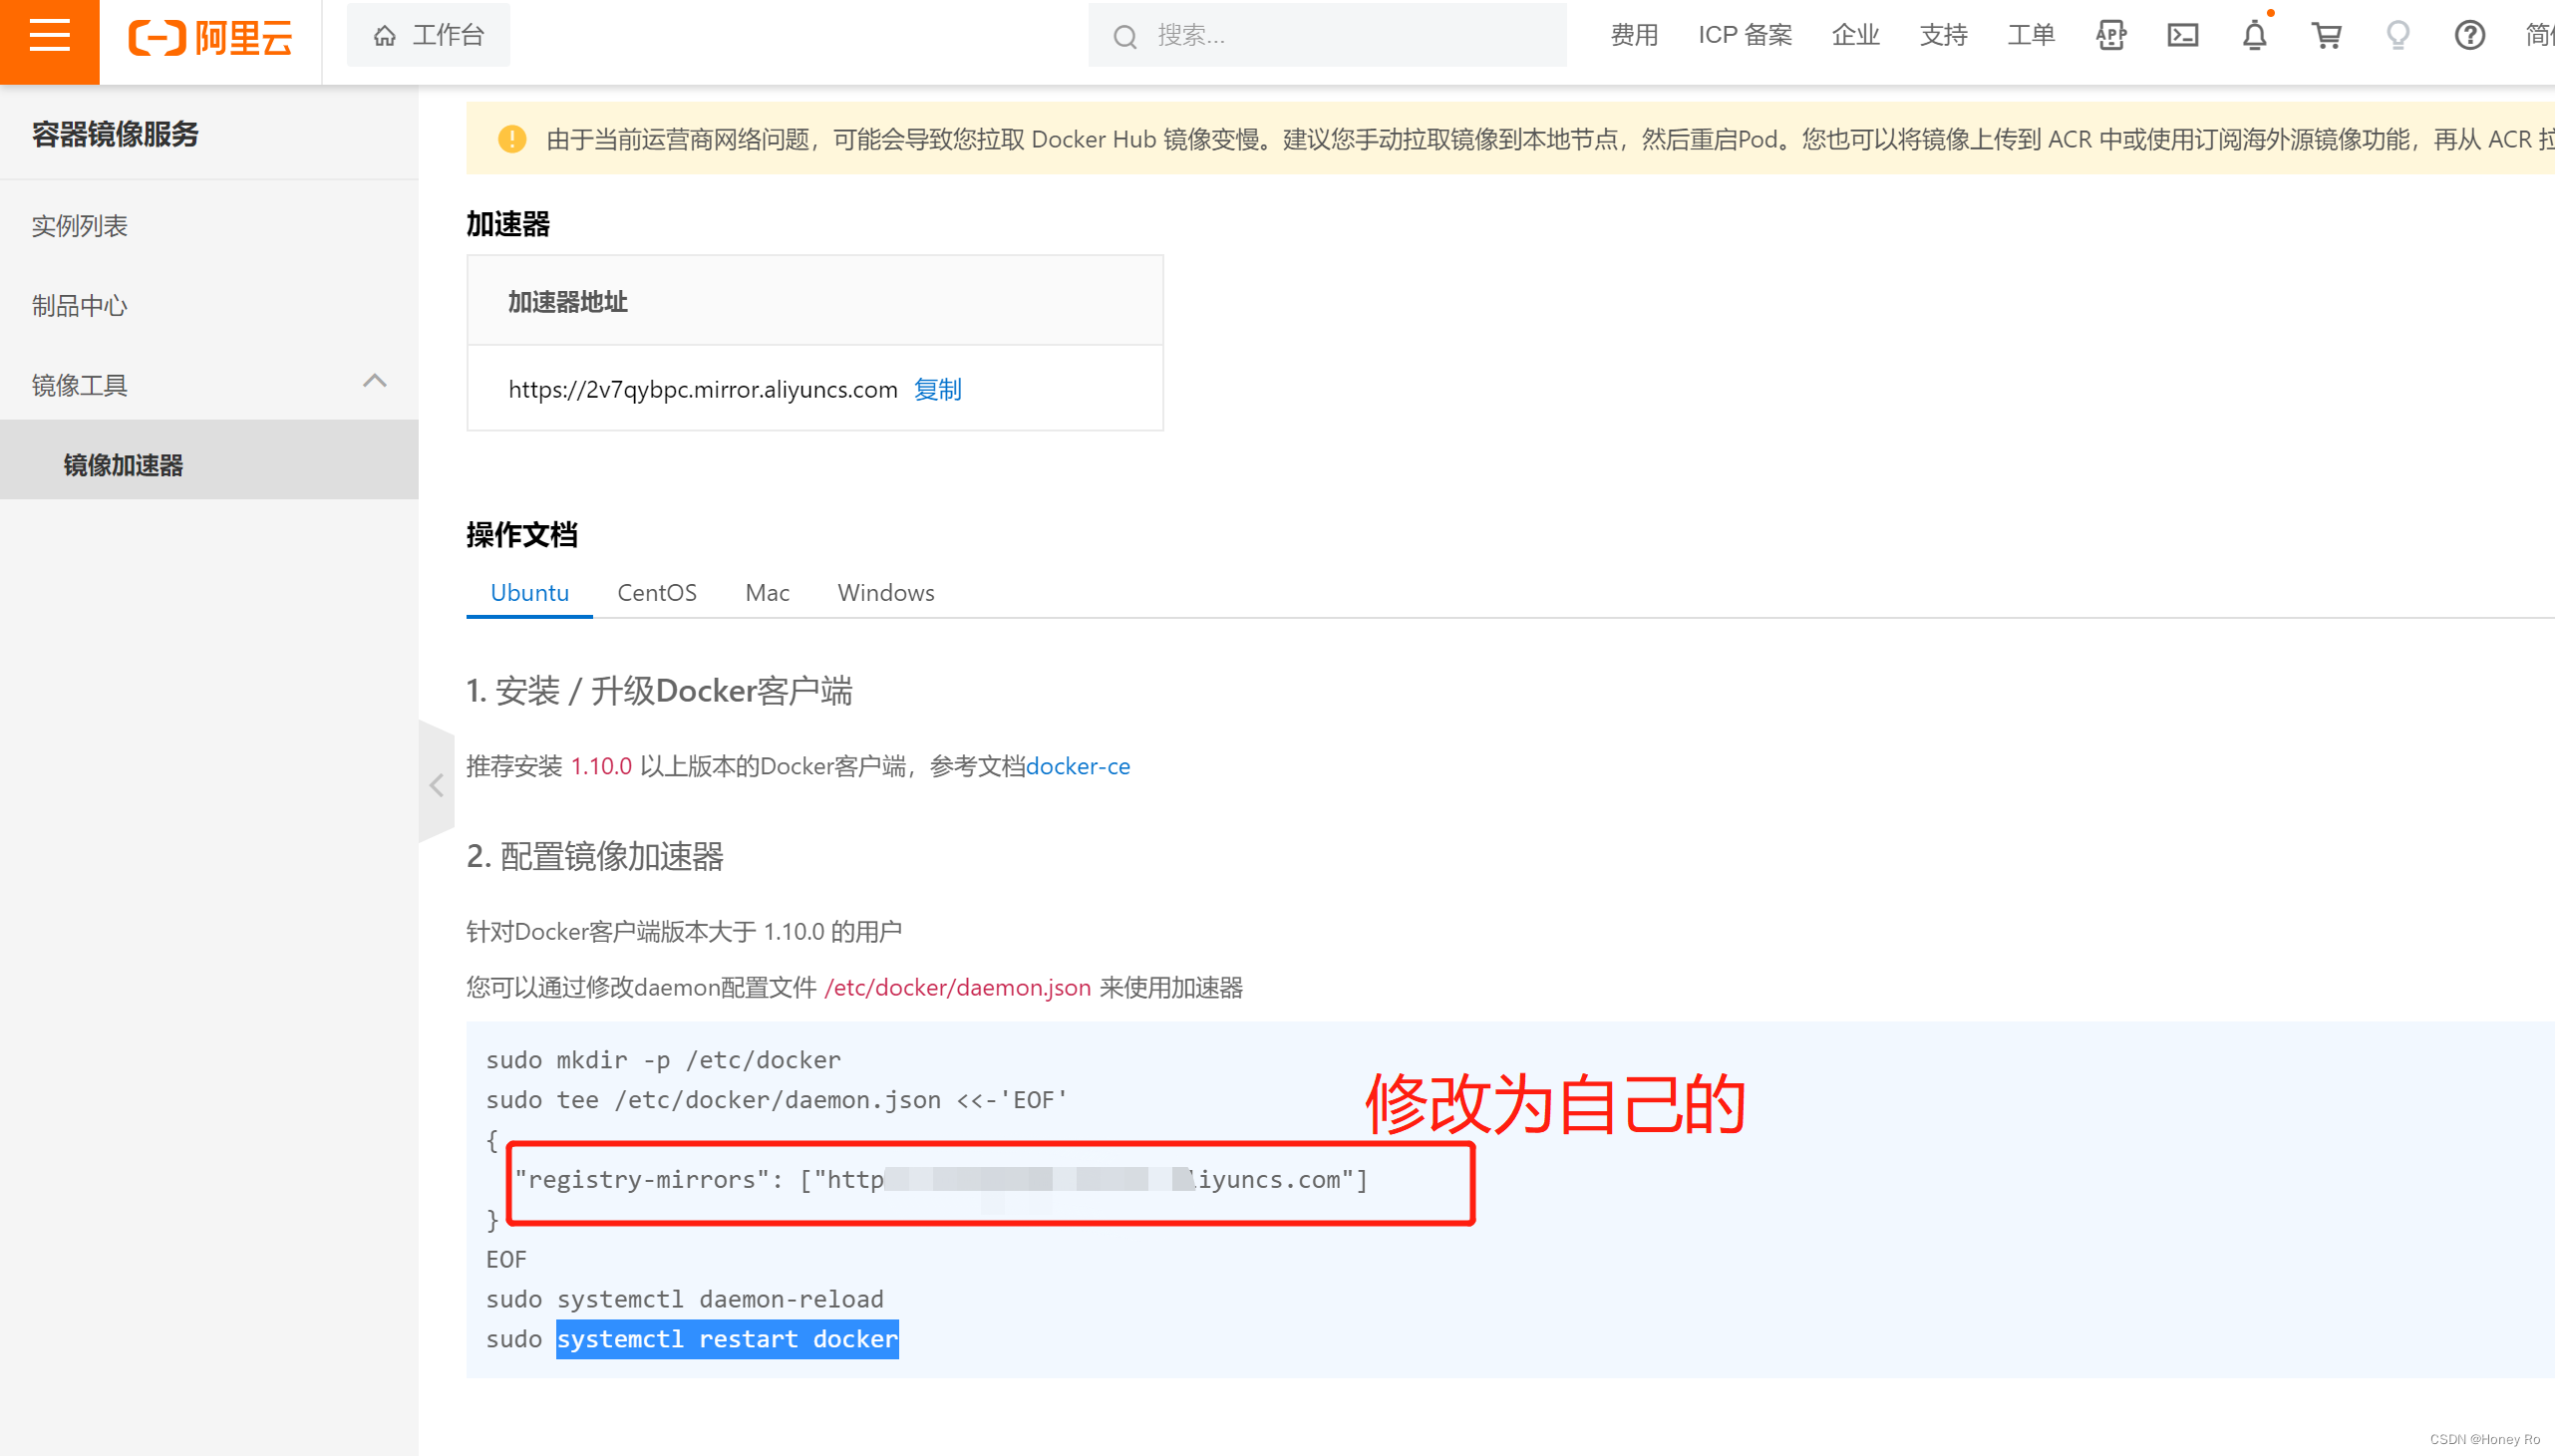2555x1456 pixels.
Task: Click the 工作台 workbench home icon
Action: pos(384,35)
